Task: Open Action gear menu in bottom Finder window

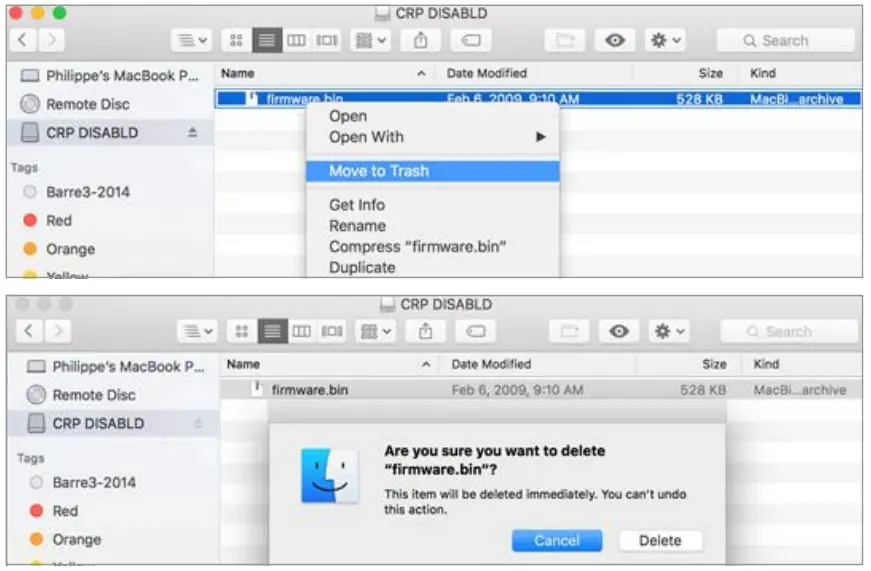Action: (669, 331)
